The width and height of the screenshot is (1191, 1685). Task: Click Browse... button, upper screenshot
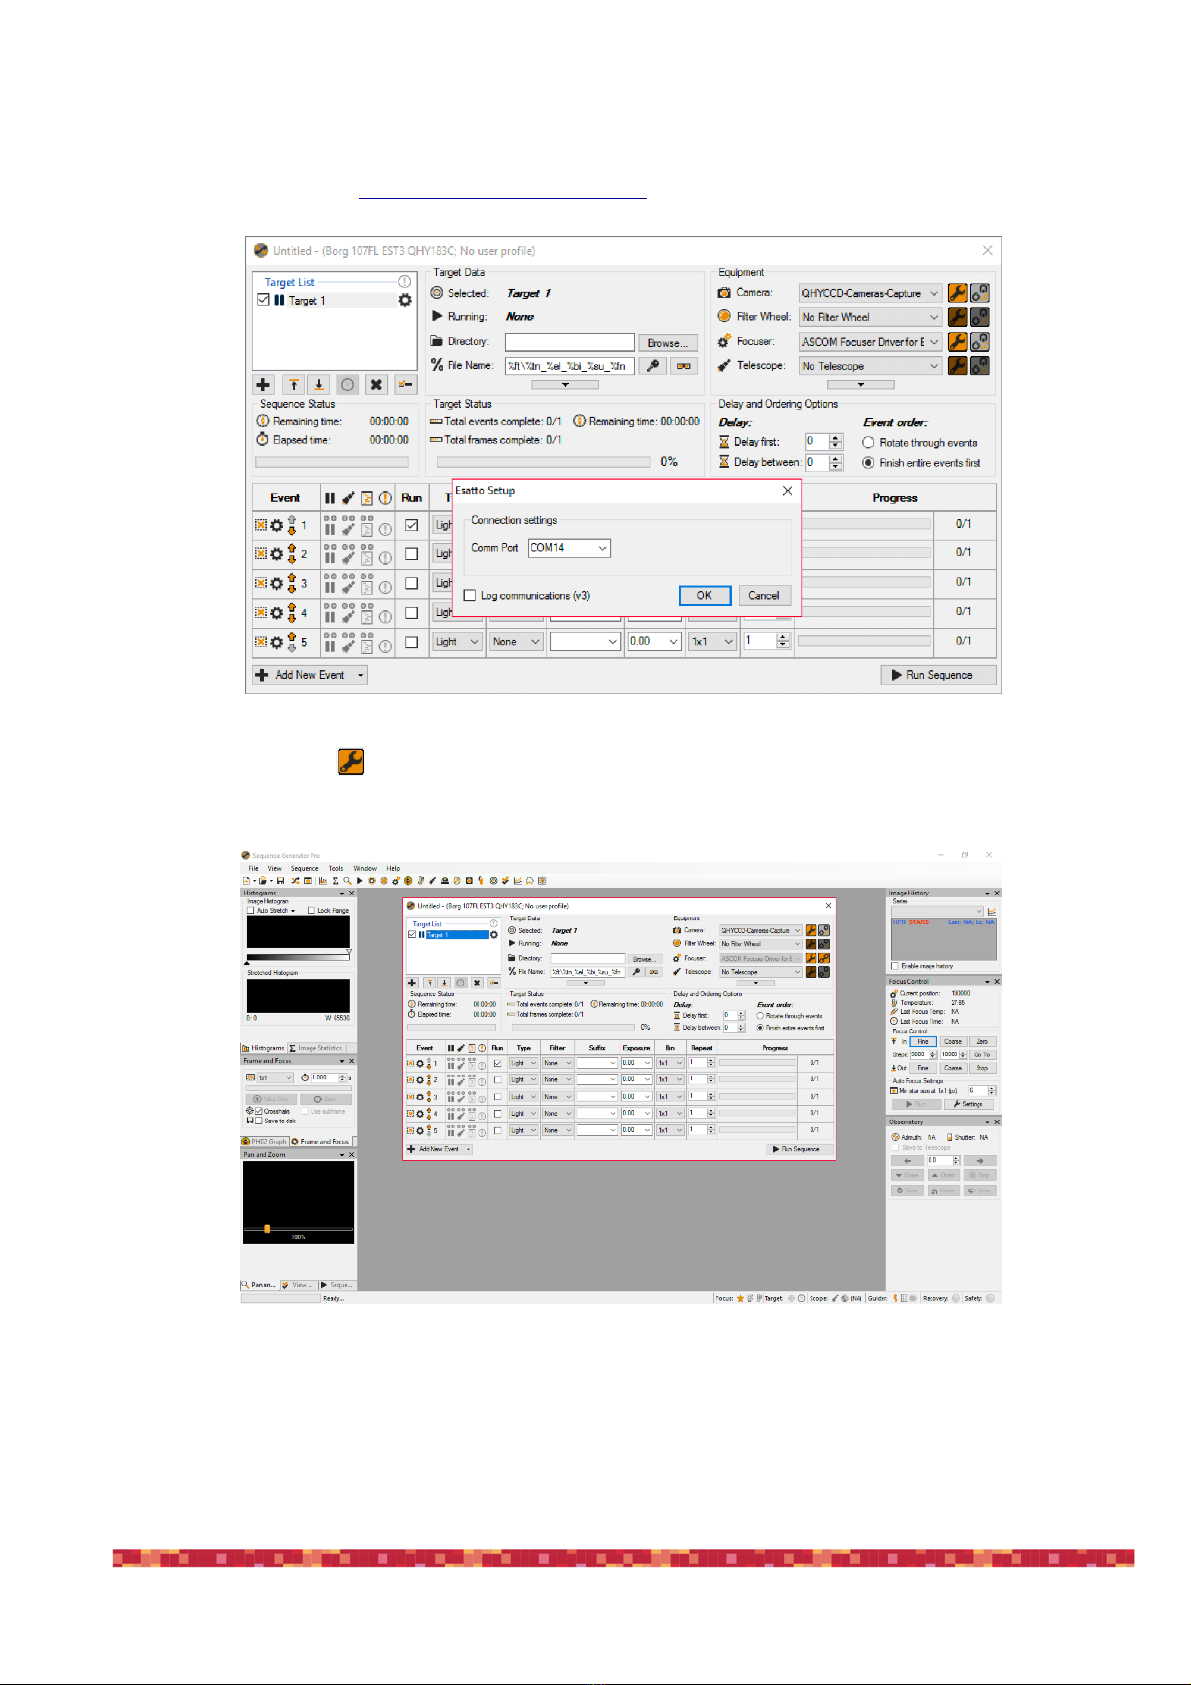pyautogui.click(x=667, y=342)
